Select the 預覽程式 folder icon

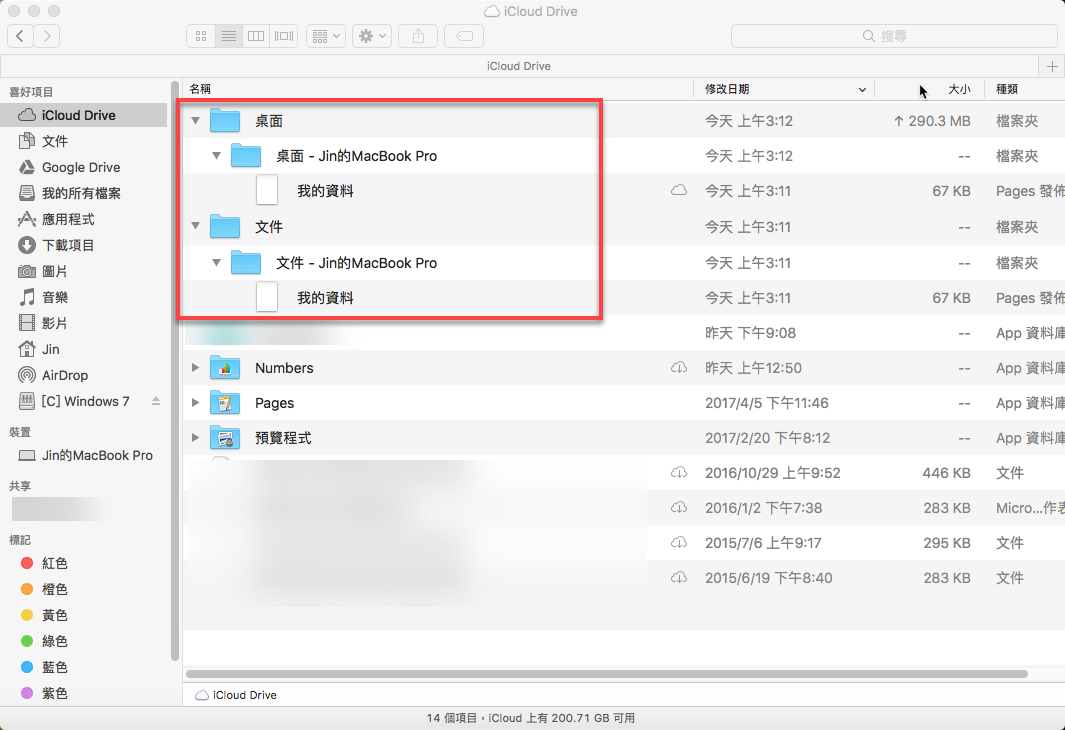(225, 438)
